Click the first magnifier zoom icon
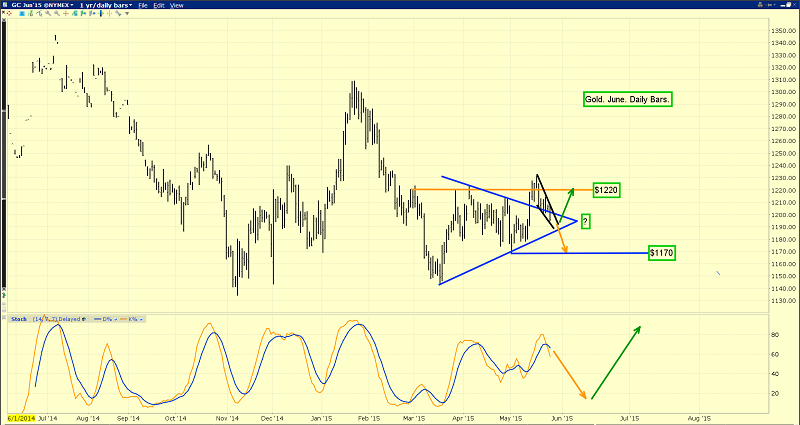 point(48,13)
